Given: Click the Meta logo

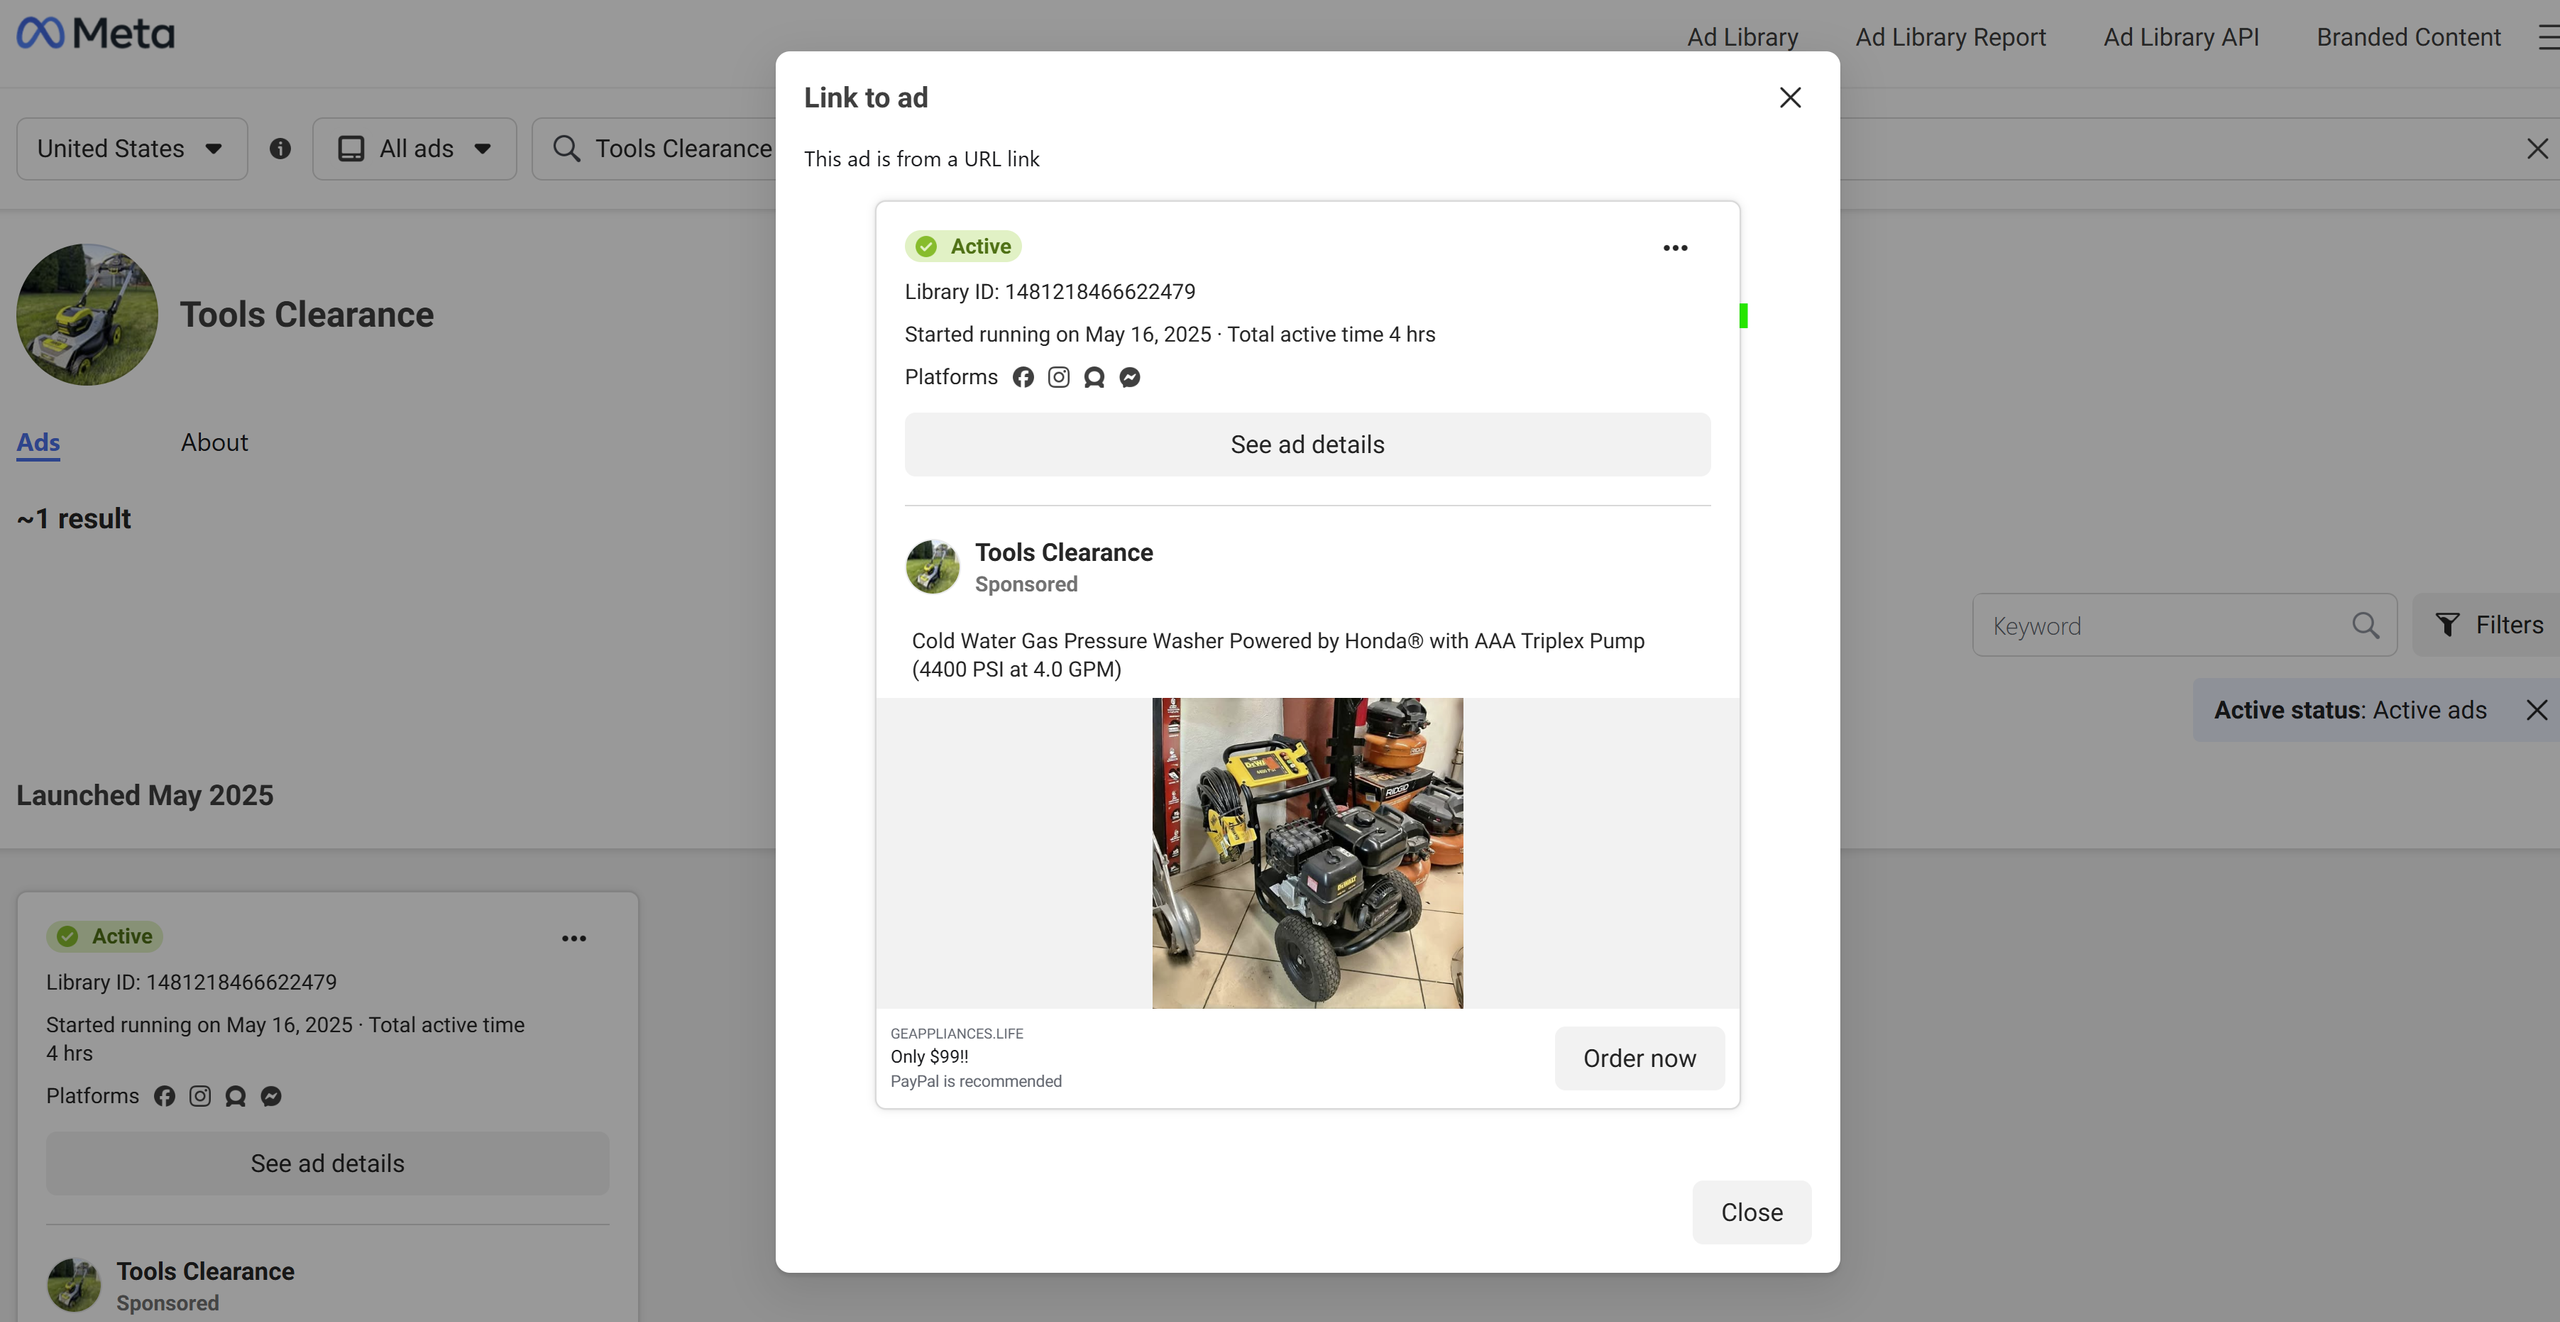Looking at the screenshot, I should click(96, 34).
